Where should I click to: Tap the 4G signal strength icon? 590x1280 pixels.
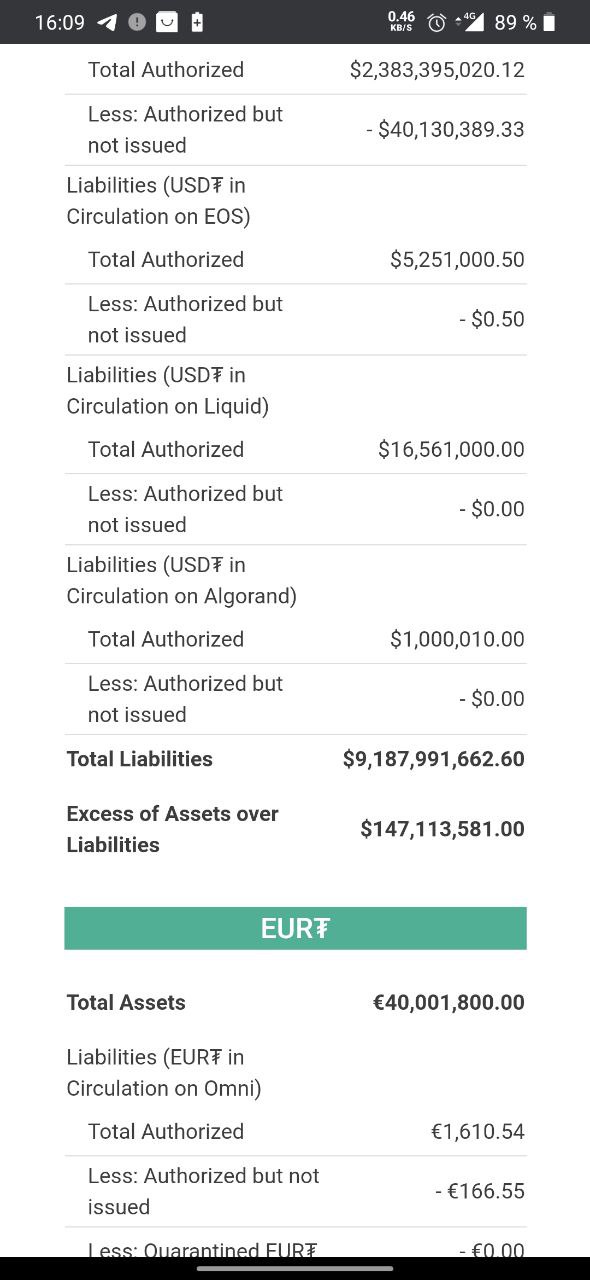[x=469, y=22]
